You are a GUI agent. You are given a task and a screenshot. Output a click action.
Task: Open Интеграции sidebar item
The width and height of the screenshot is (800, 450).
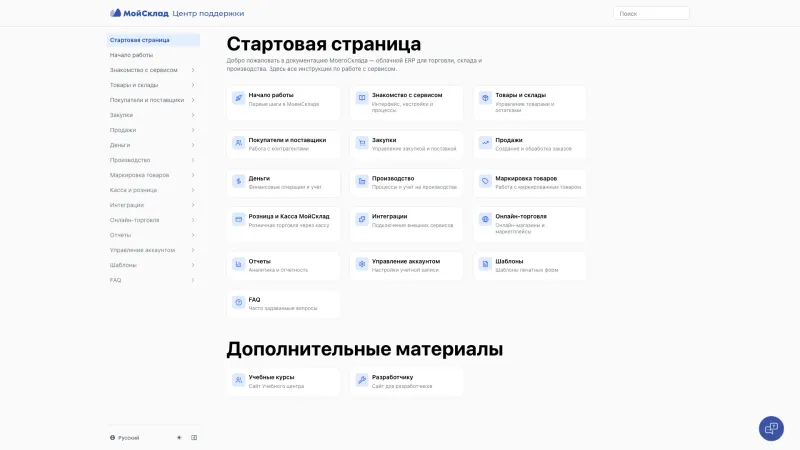153,205
